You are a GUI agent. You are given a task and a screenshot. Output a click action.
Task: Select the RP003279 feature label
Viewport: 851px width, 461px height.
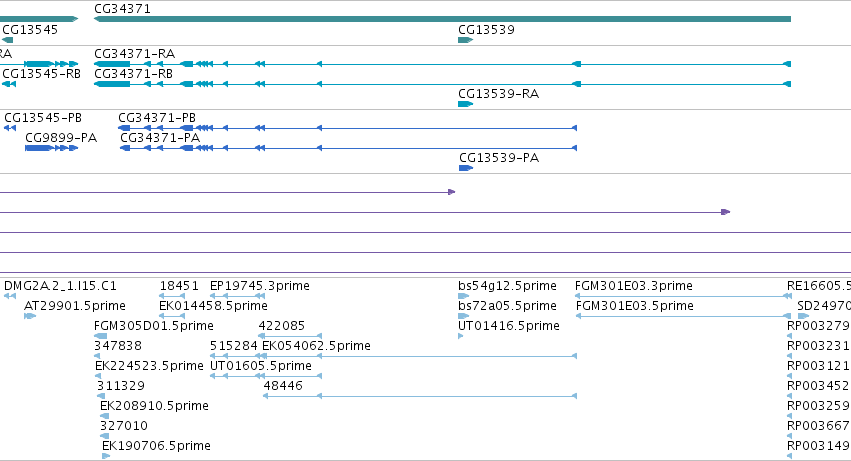click(x=818, y=326)
